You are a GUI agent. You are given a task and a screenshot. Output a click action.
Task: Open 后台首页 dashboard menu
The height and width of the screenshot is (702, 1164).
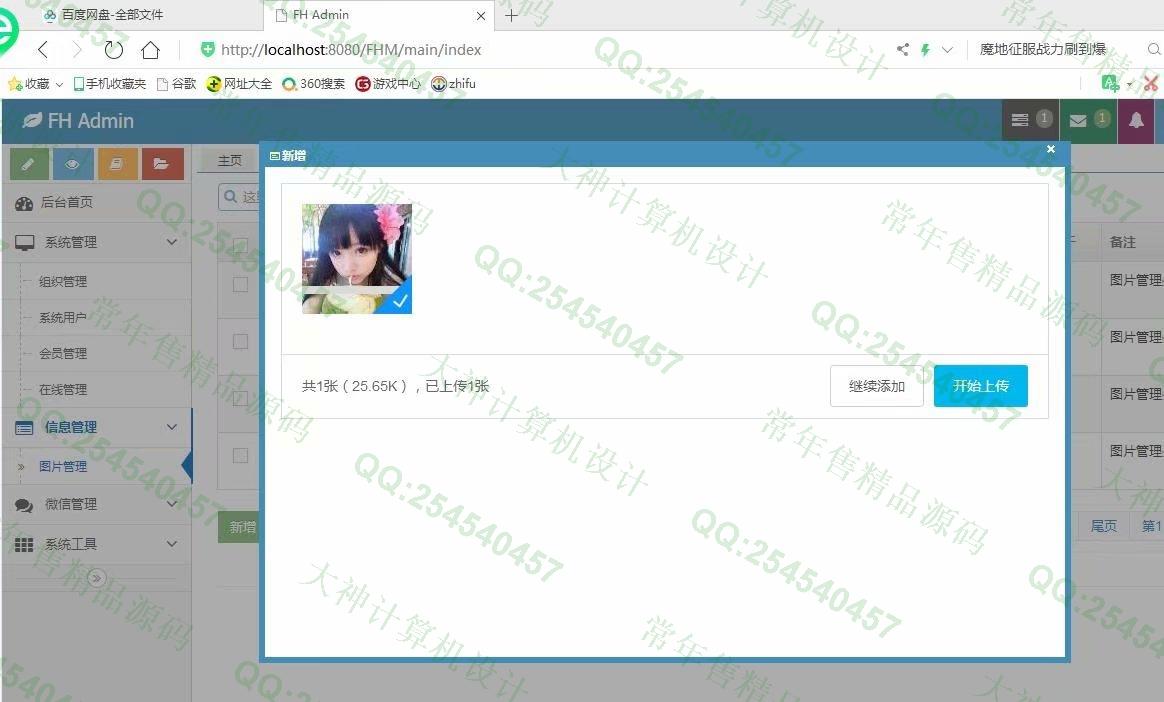tap(96, 203)
